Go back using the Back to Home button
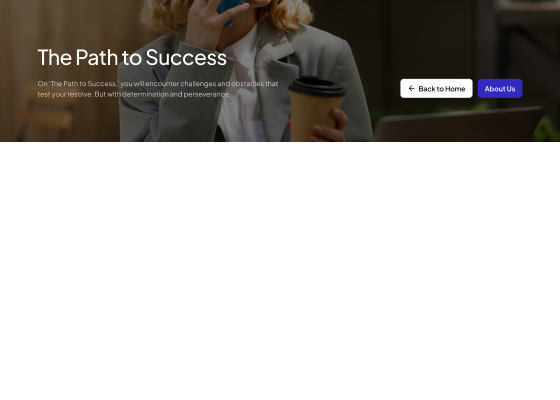This screenshot has width=560, height=400. [436, 89]
